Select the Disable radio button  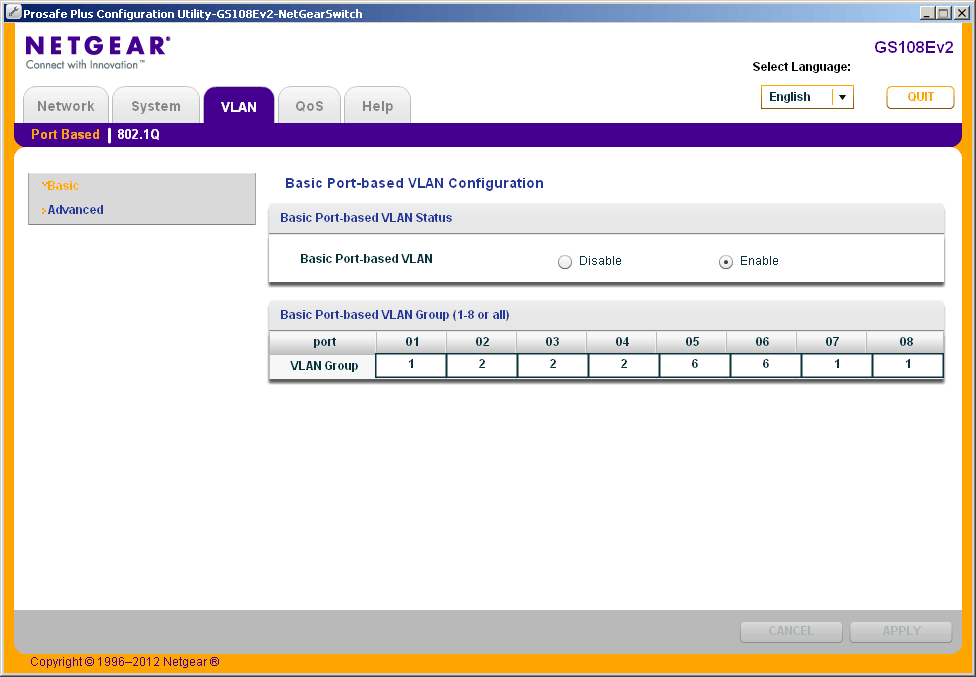click(565, 262)
